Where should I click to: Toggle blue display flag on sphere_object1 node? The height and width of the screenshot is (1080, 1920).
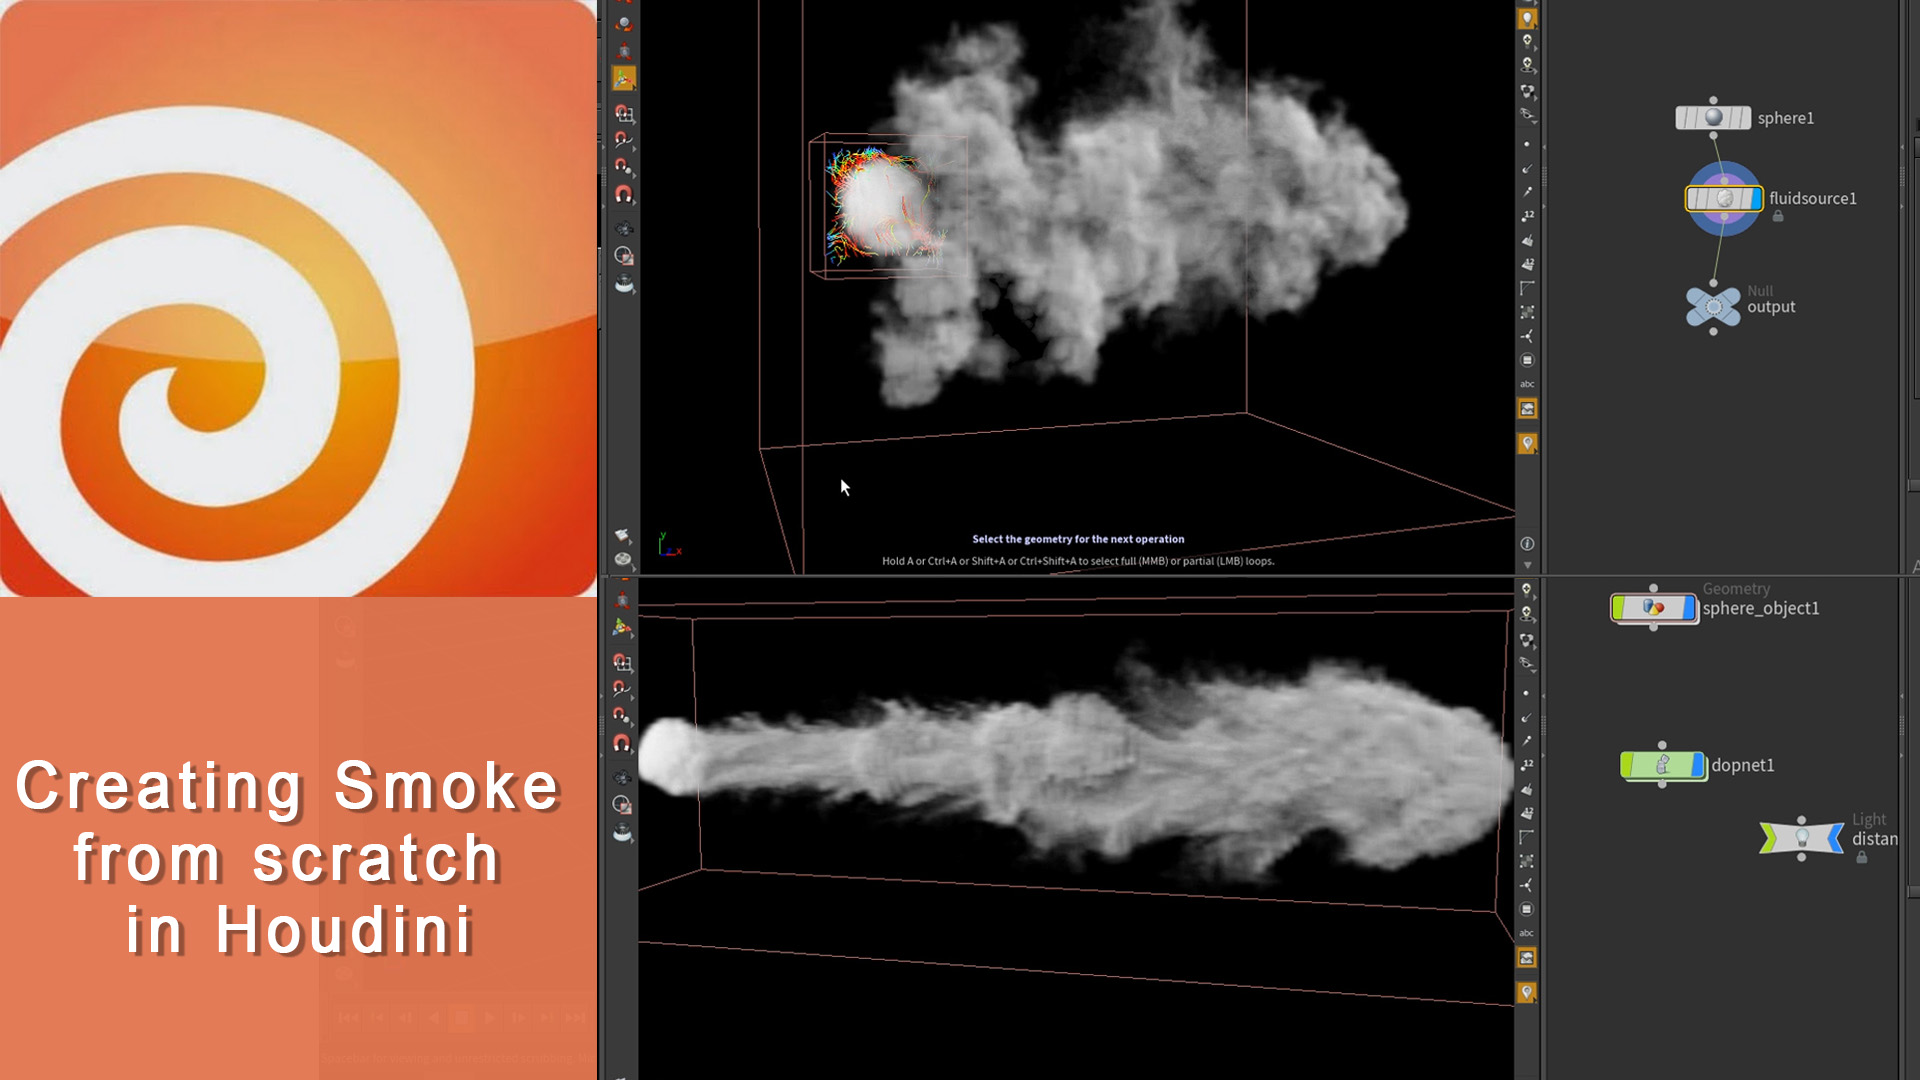click(1690, 608)
